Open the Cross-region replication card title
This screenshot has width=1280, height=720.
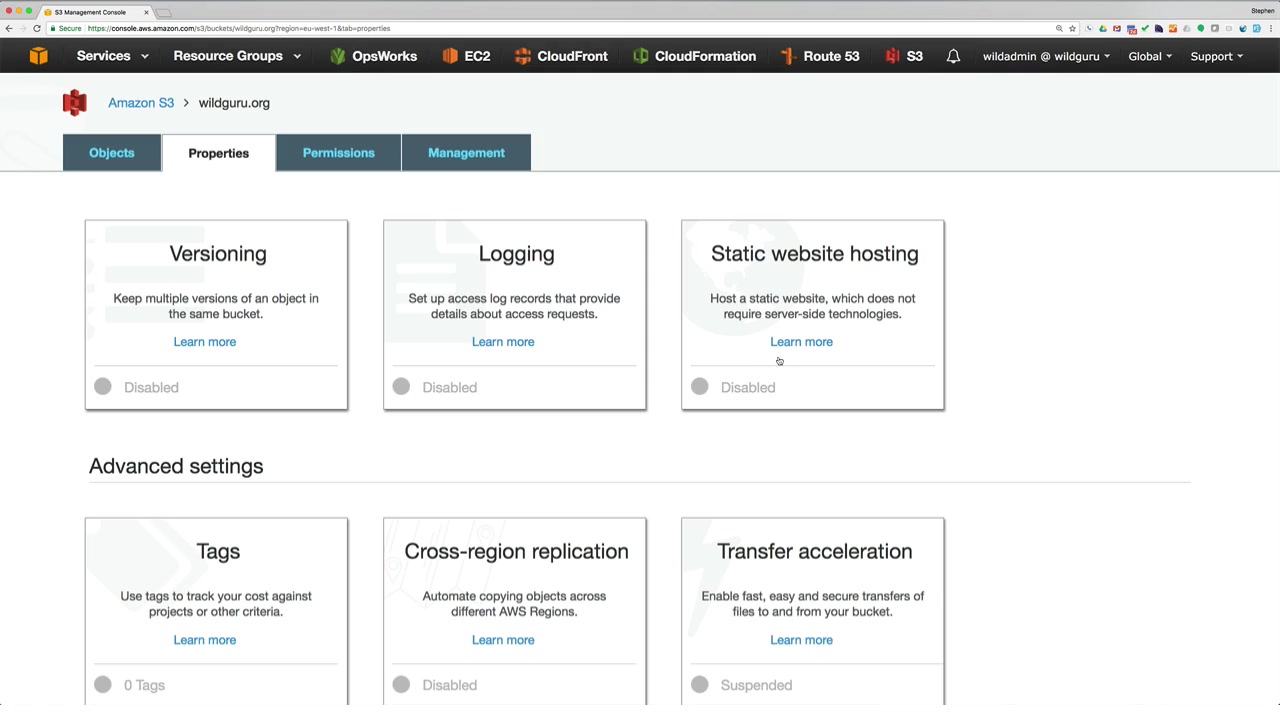(x=516, y=552)
